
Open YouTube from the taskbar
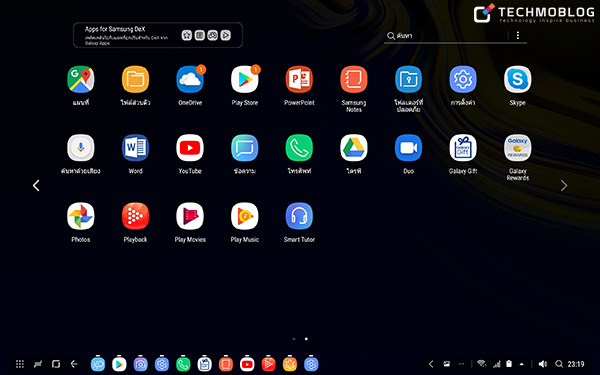tap(247, 364)
